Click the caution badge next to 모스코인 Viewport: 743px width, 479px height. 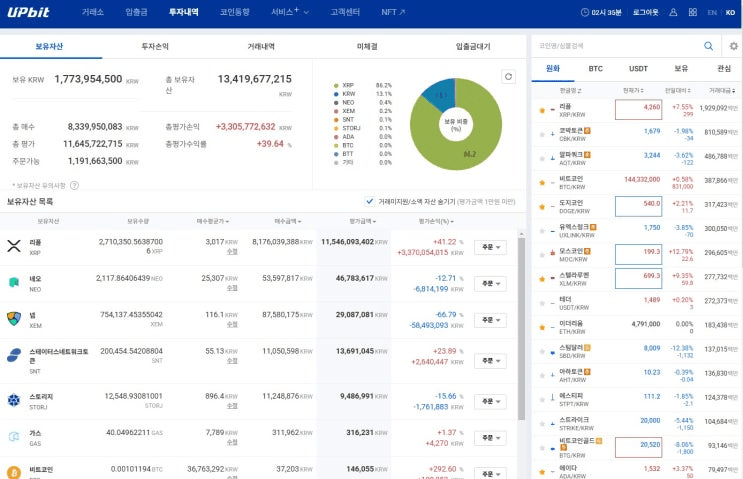[x=588, y=251]
